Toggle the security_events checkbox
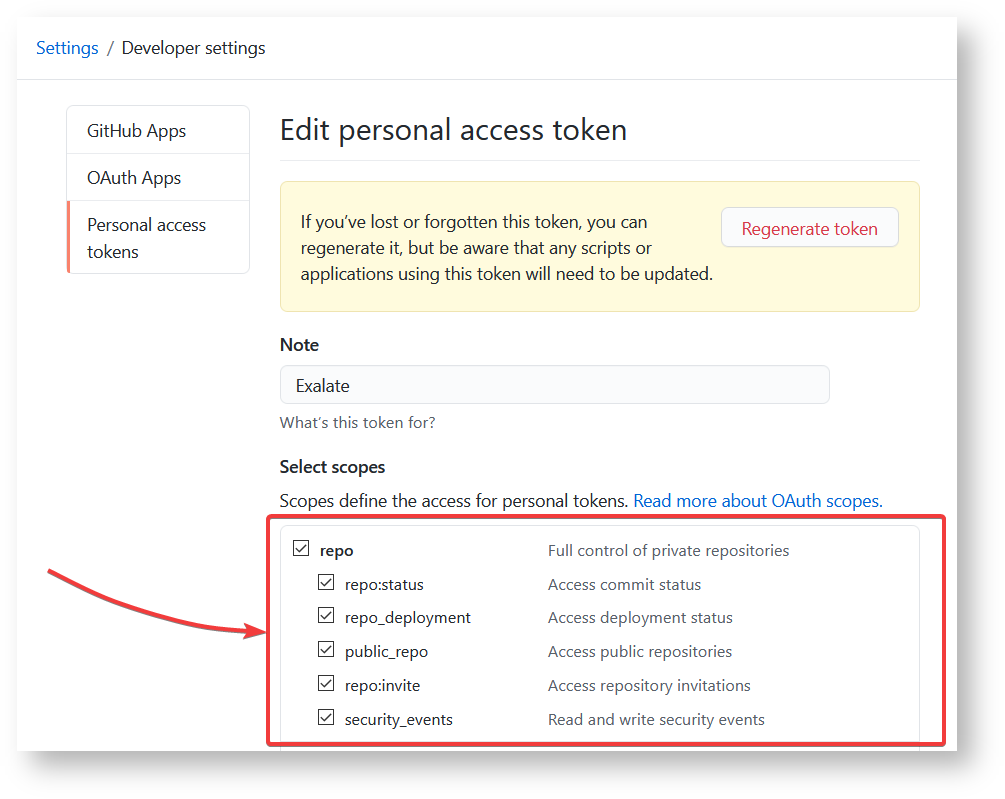The width and height of the screenshot is (1005, 799). (x=326, y=718)
